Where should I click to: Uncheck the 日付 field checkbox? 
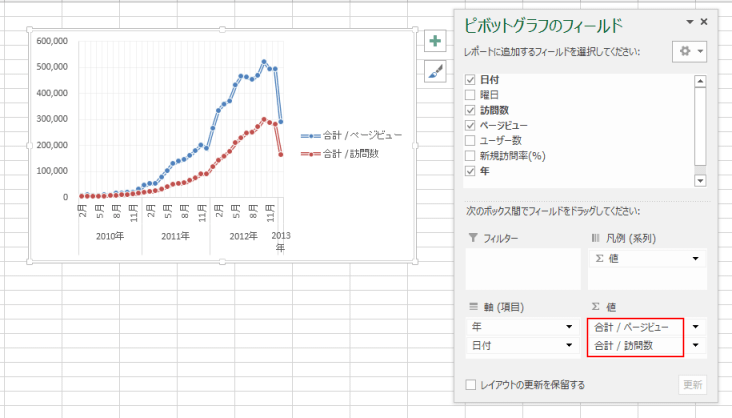click(x=470, y=80)
